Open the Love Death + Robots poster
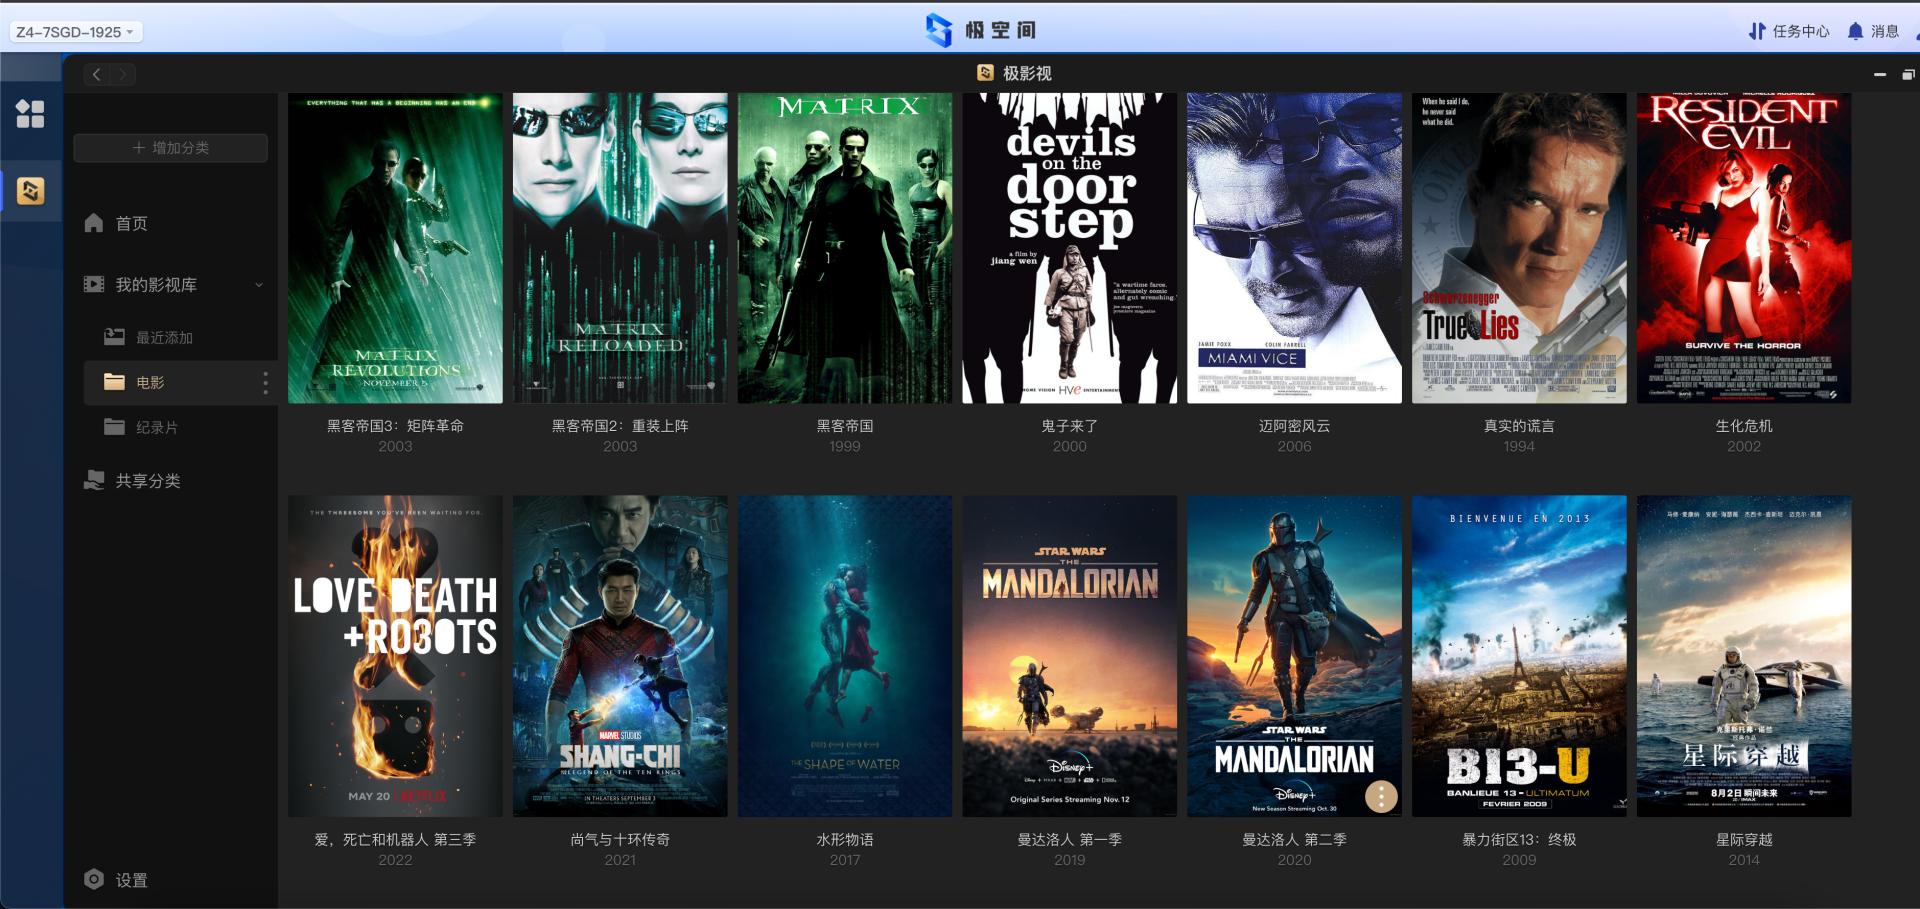The image size is (1920, 909). point(395,656)
